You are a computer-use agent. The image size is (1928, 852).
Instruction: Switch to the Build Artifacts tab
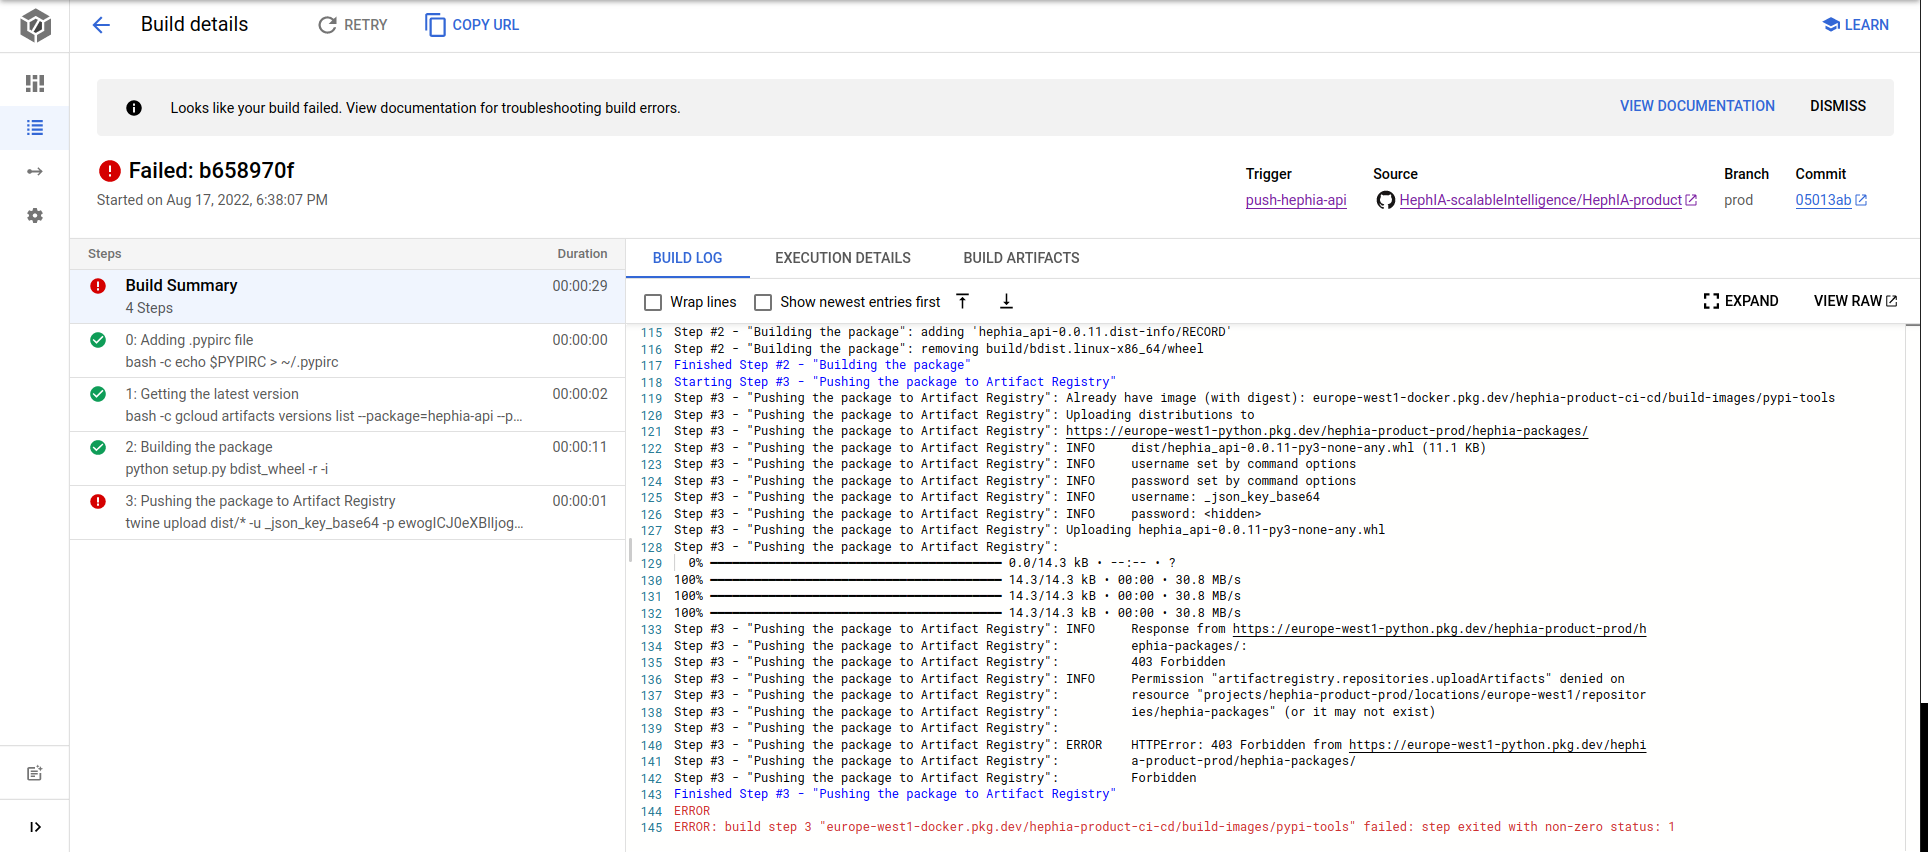(x=1021, y=258)
